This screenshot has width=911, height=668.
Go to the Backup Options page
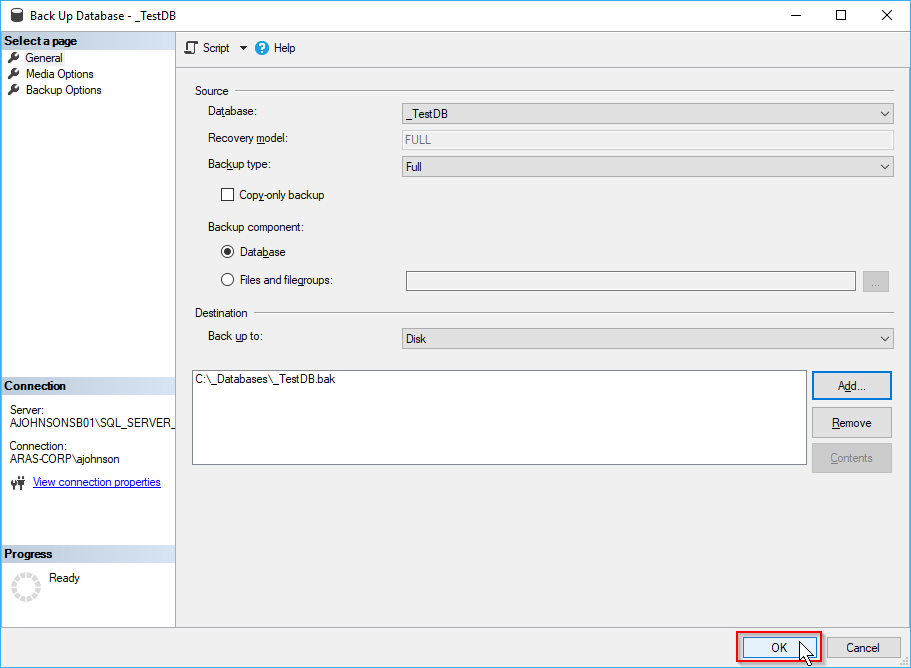(x=63, y=90)
